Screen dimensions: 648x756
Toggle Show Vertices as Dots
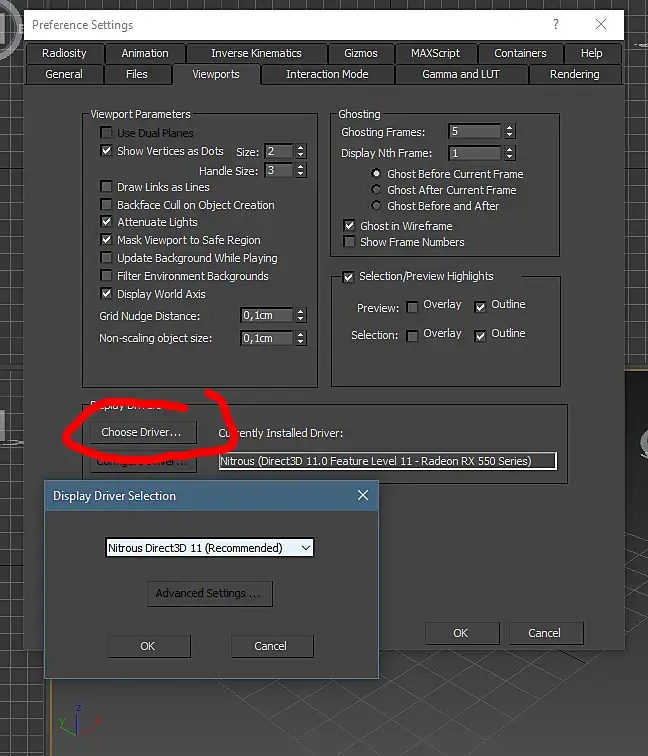tap(106, 151)
